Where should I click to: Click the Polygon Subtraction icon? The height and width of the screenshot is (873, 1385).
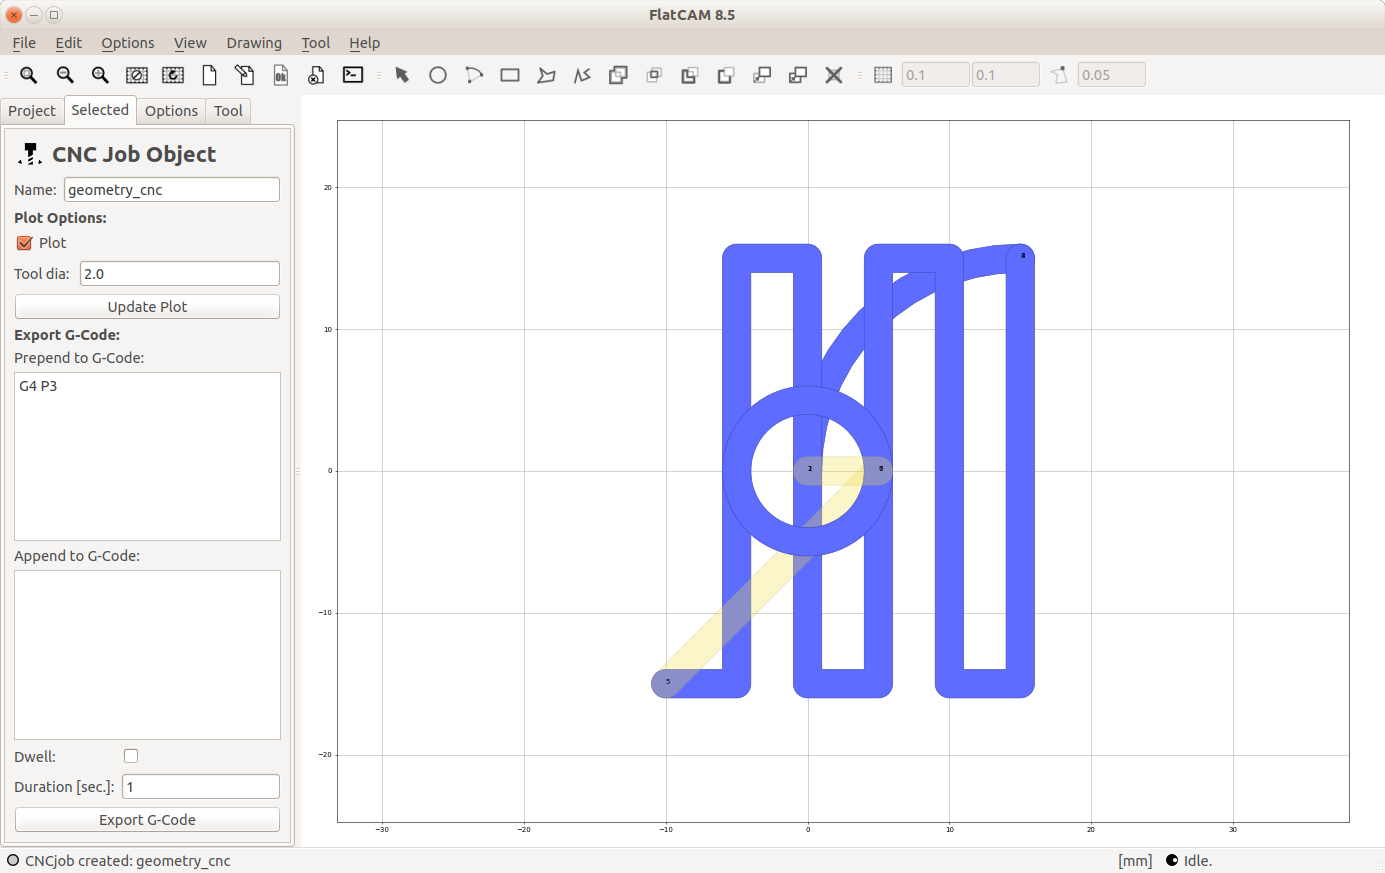pos(690,75)
